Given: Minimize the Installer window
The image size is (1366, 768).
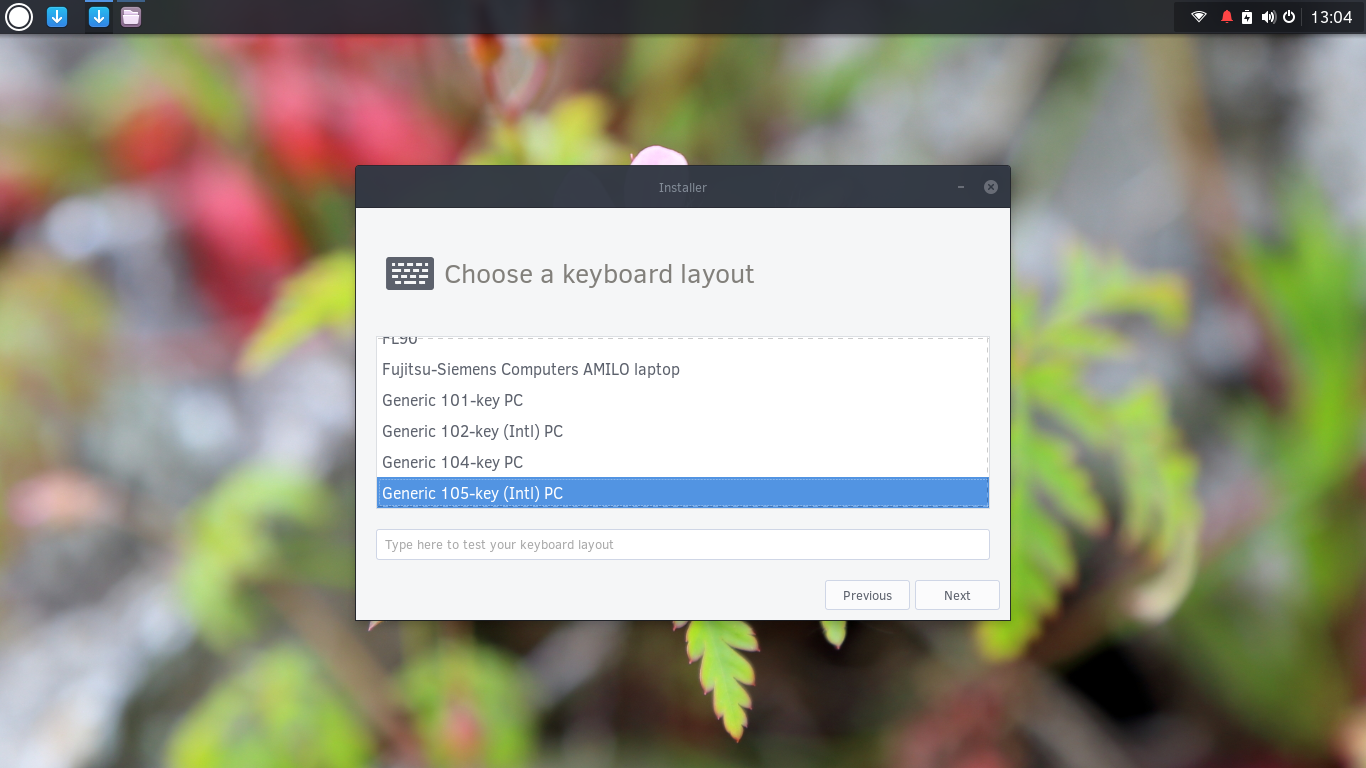Looking at the screenshot, I should 961,187.
